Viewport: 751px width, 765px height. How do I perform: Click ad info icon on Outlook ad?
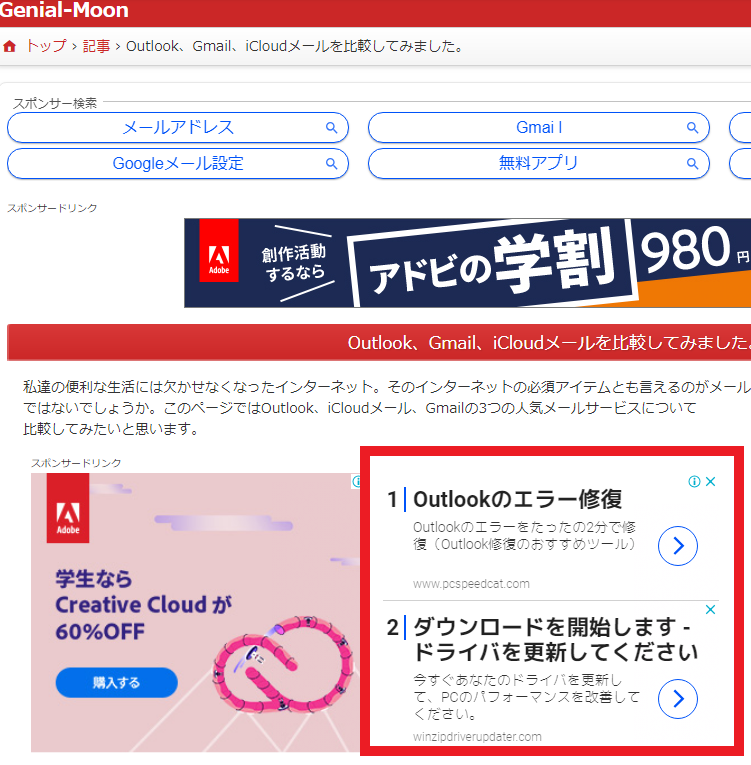click(x=694, y=482)
